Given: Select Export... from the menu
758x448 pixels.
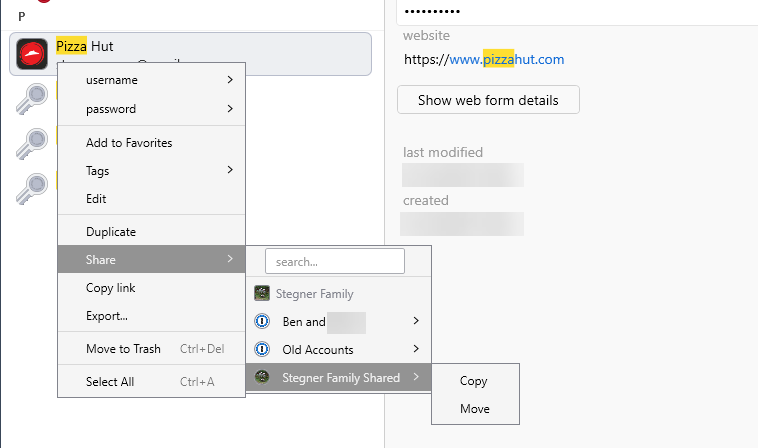Looking at the screenshot, I should coord(151,316).
